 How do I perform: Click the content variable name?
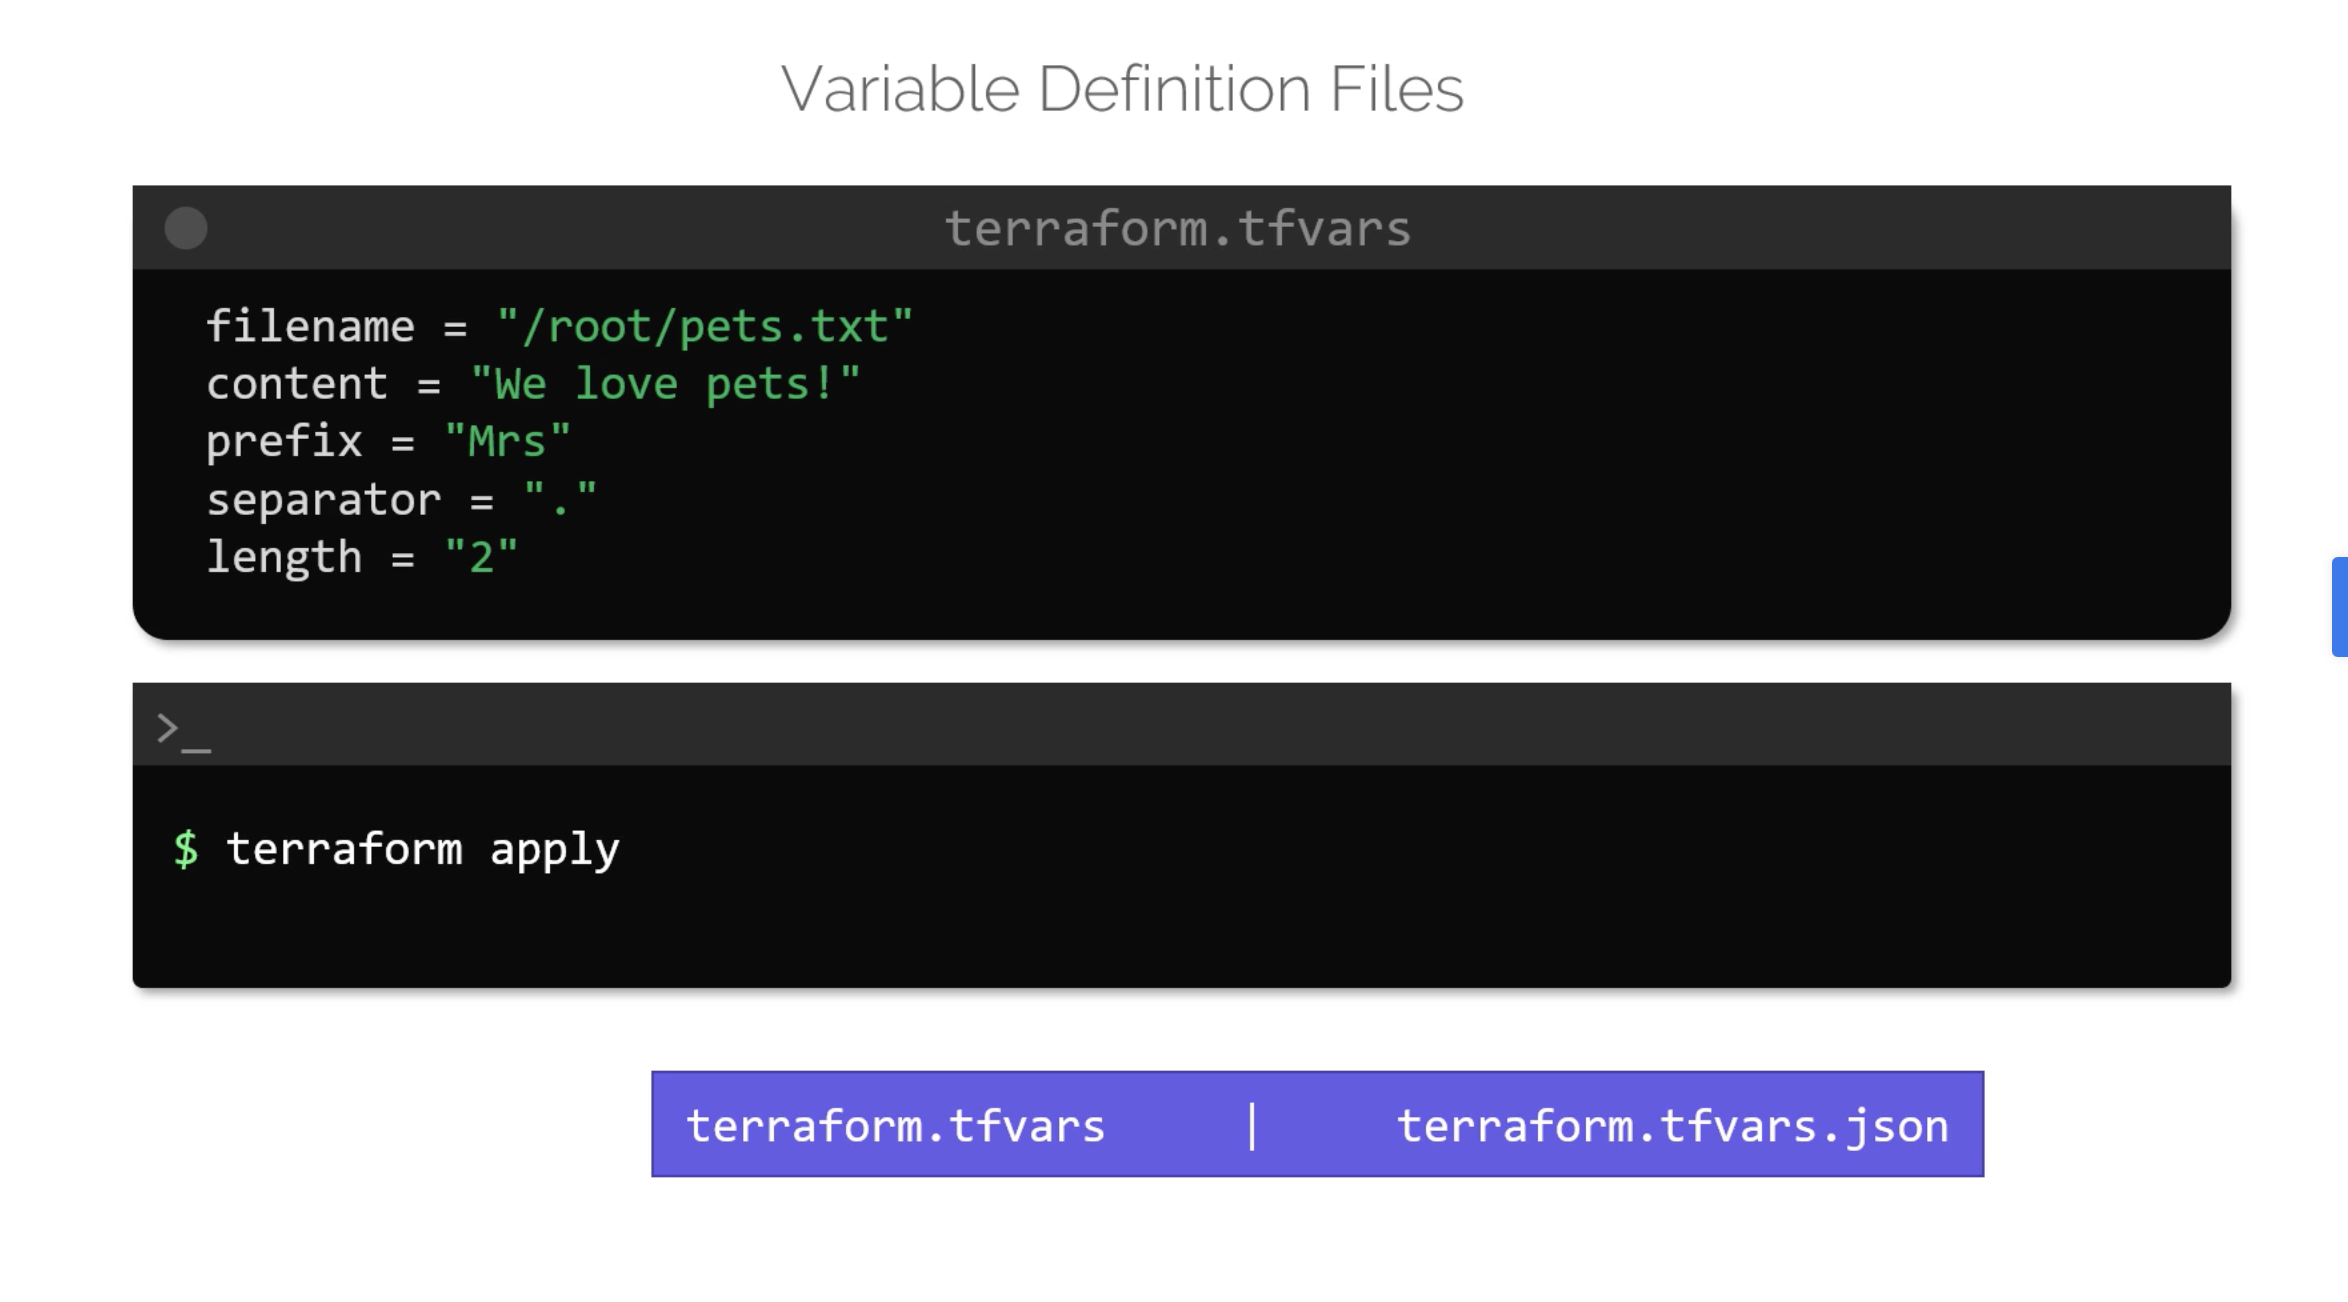click(x=297, y=384)
